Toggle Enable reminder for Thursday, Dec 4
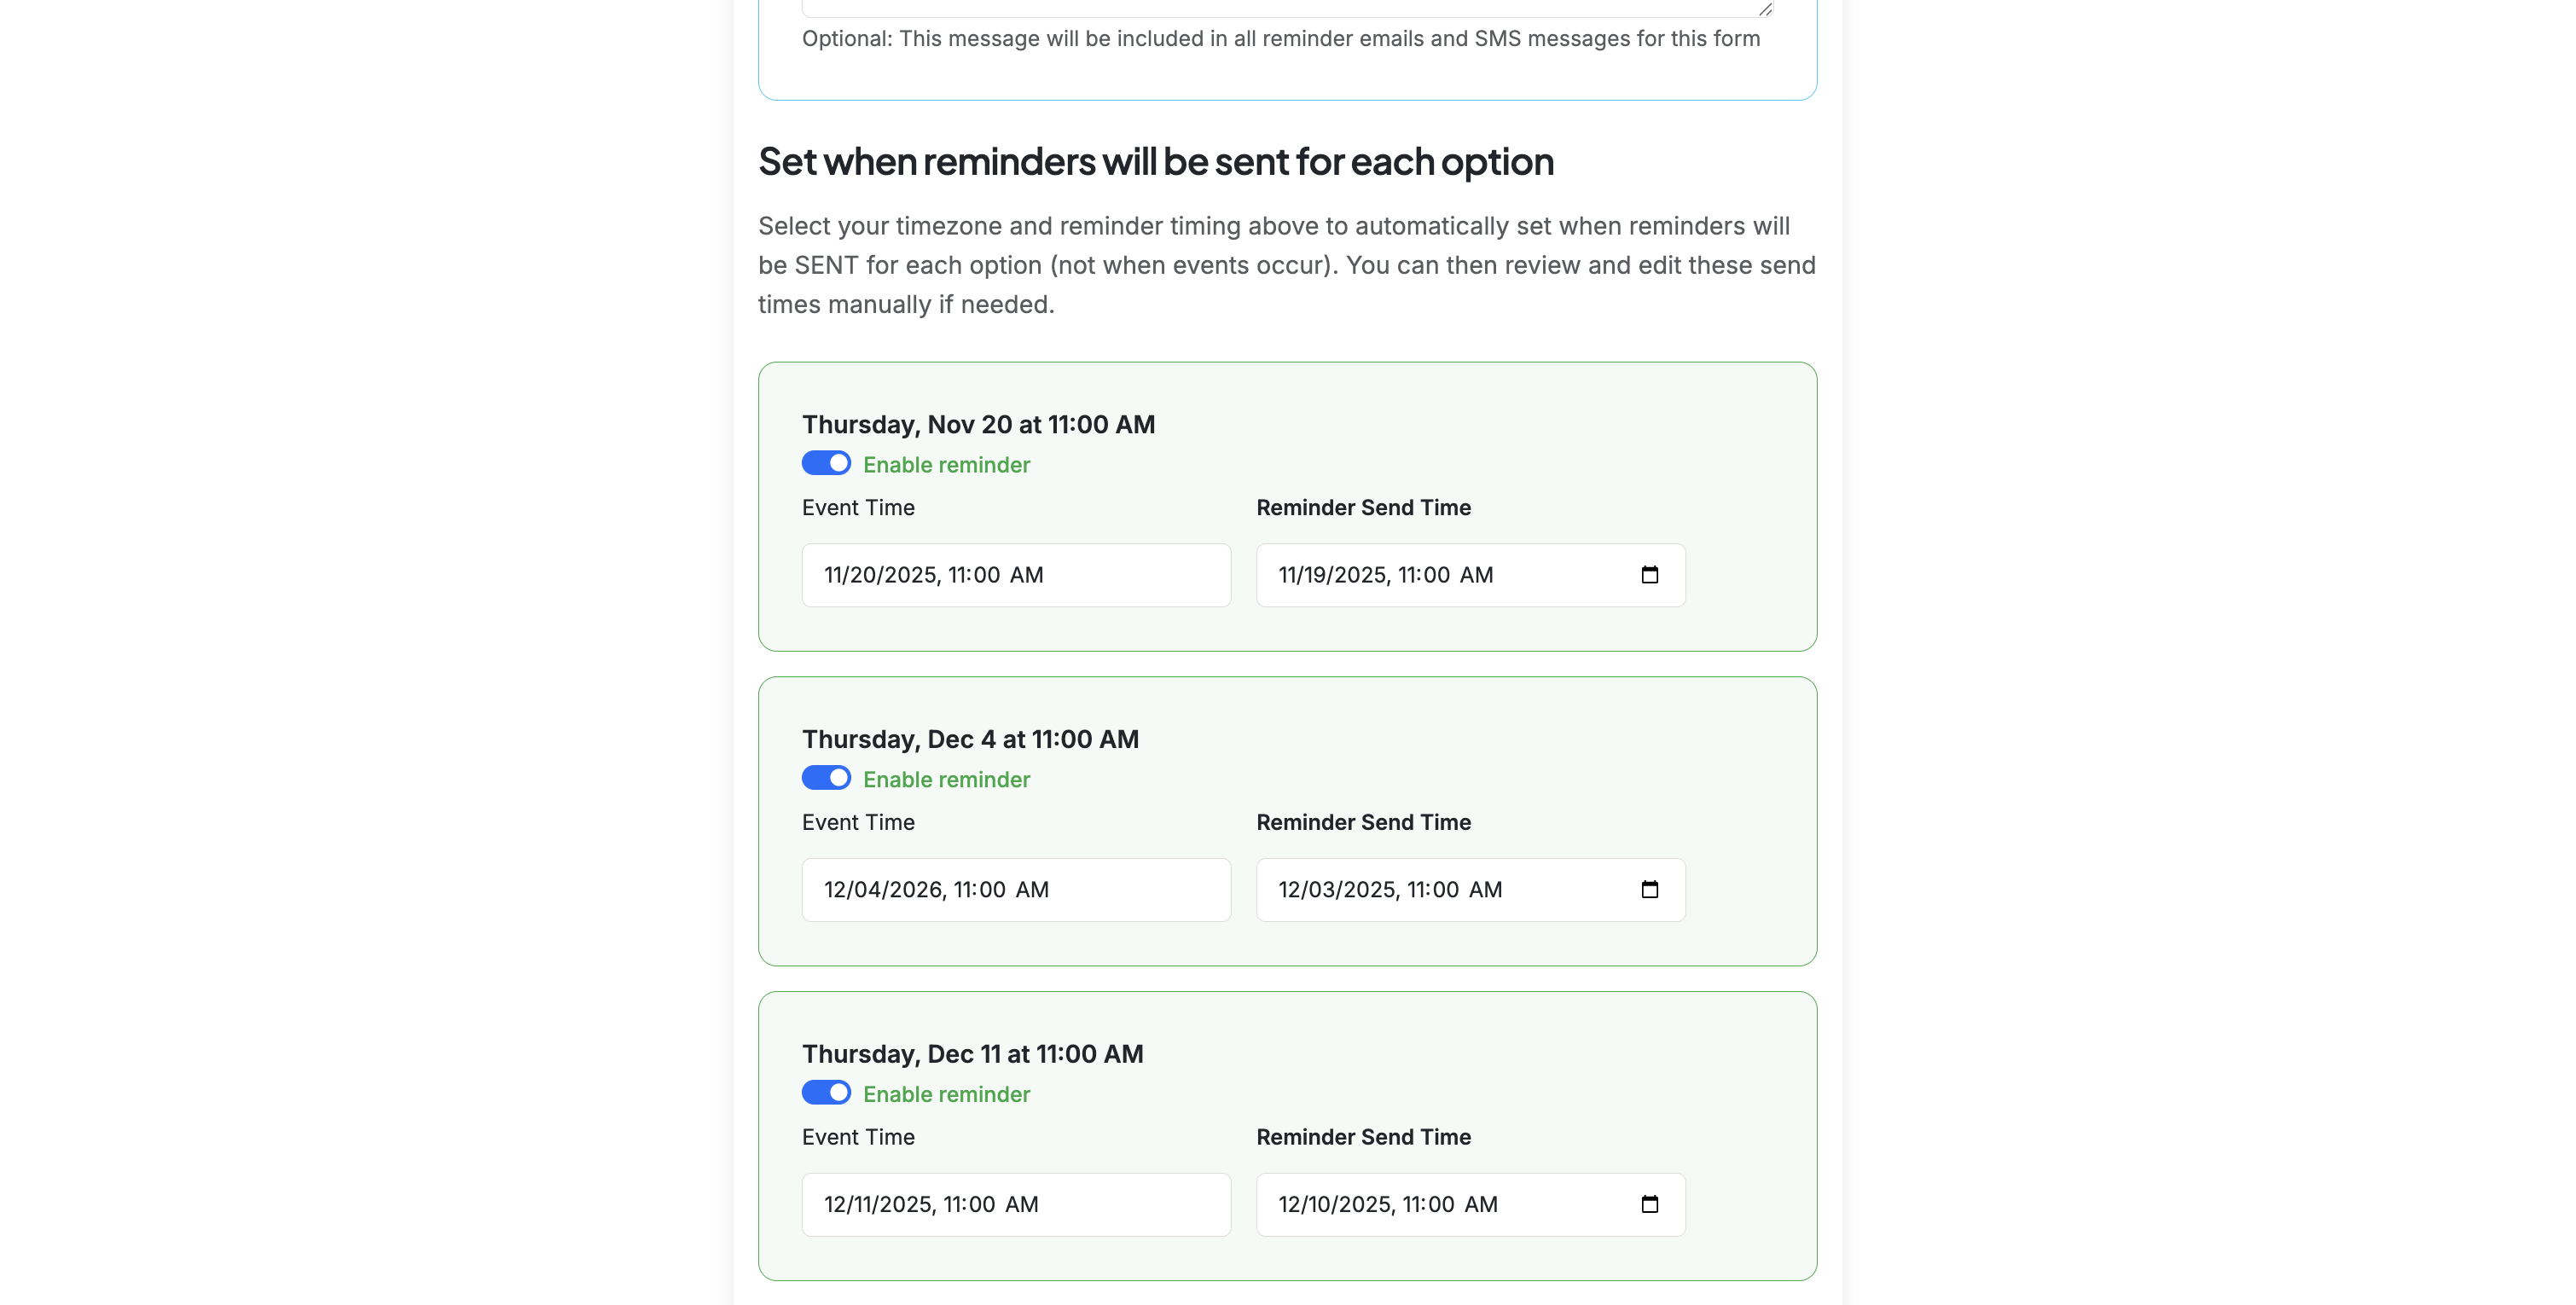2576x1305 pixels. 826,777
